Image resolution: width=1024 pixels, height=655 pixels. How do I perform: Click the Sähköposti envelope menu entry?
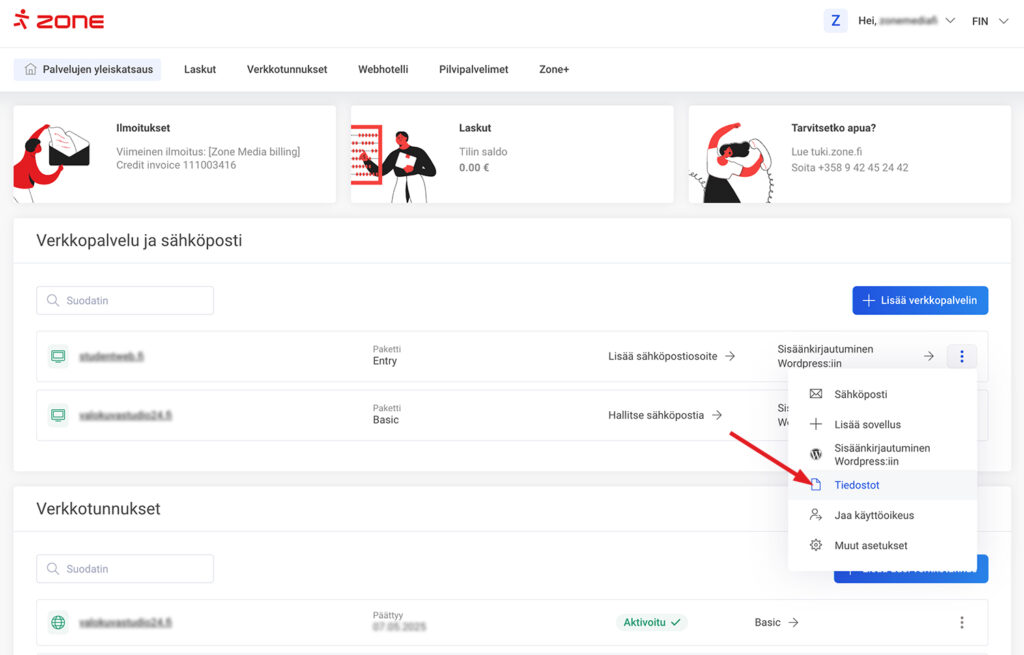860,394
